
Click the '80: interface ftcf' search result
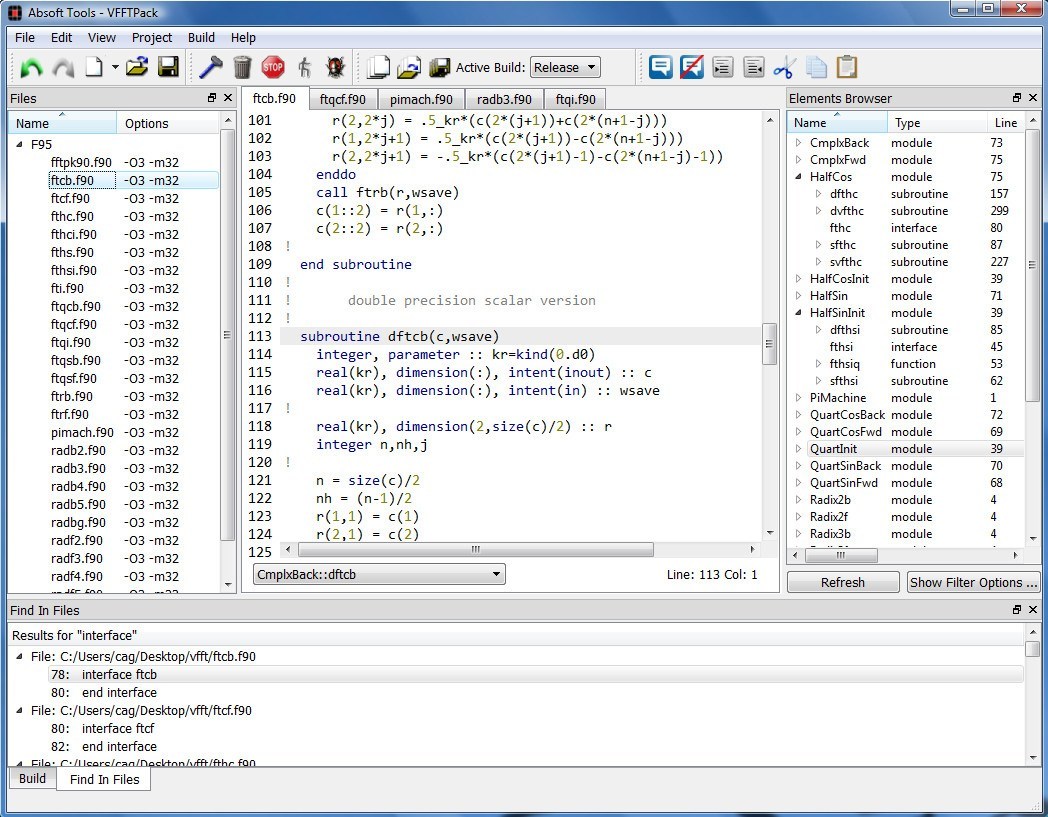pyautogui.click(x=102, y=729)
